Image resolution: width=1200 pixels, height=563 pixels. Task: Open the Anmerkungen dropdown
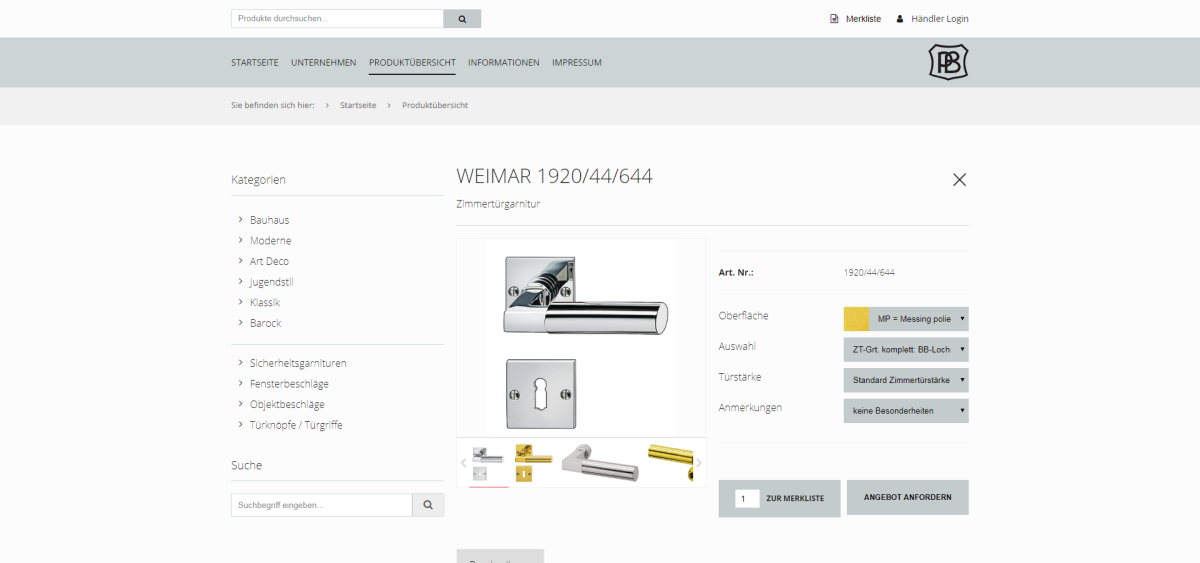[x=906, y=411]
